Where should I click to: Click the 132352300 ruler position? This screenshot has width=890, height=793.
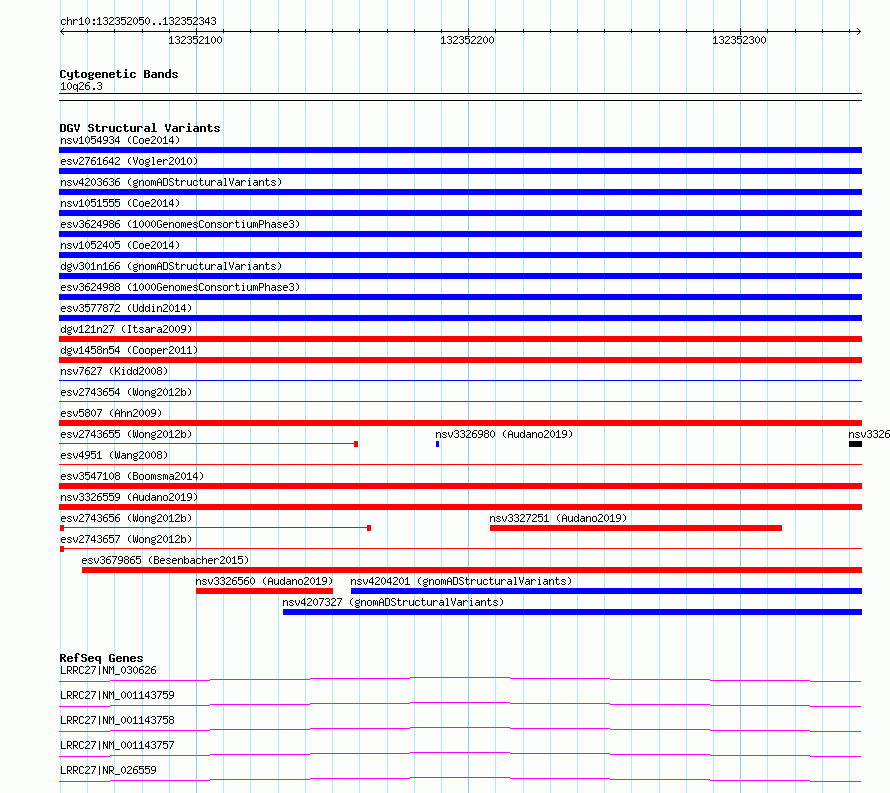[739, 40]
